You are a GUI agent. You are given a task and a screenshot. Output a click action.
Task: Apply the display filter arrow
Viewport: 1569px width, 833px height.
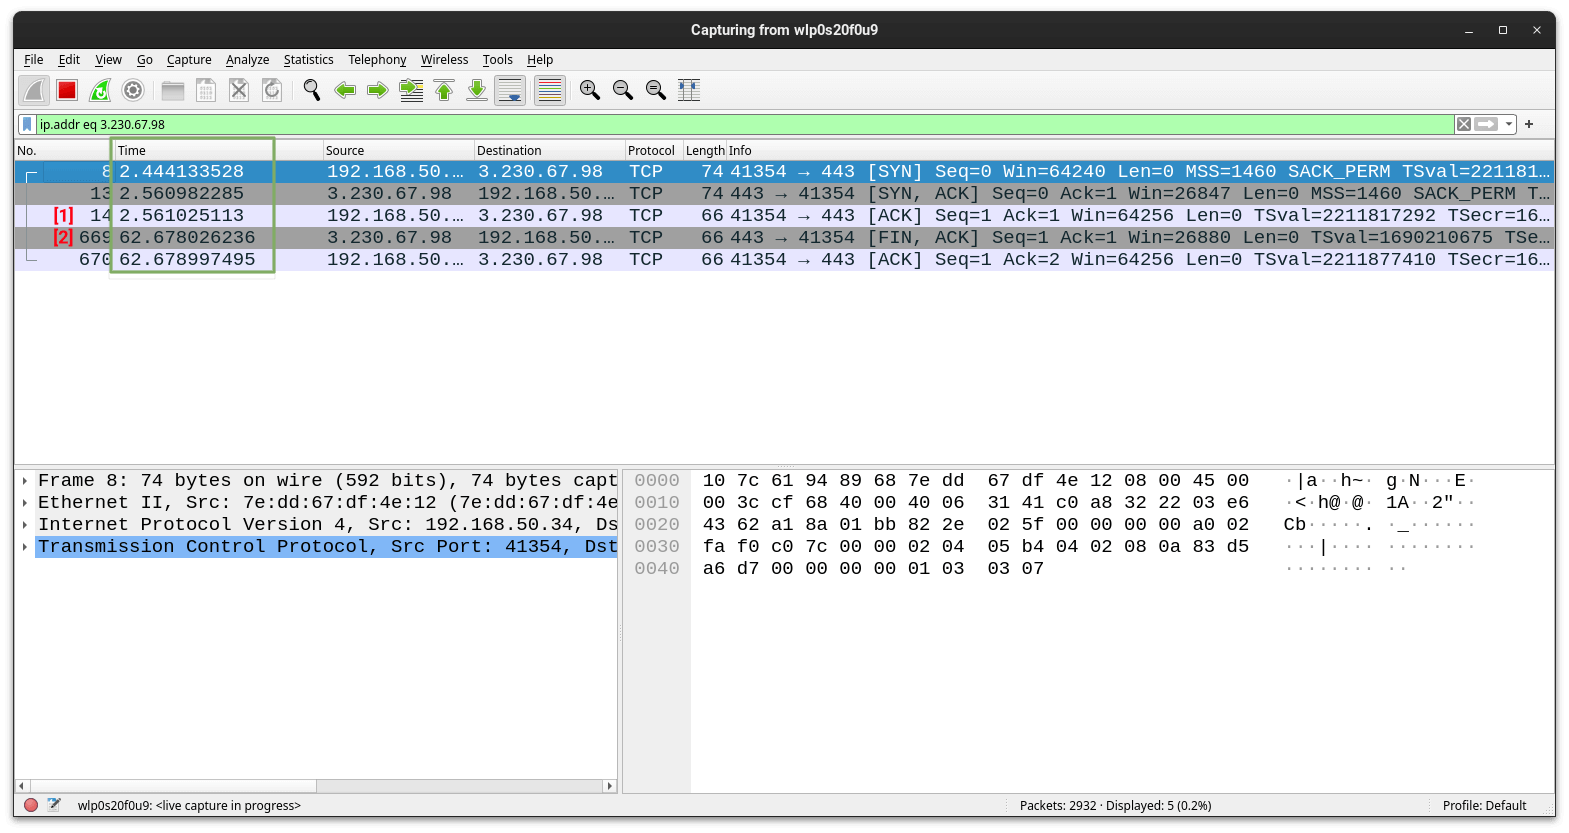1487,124
